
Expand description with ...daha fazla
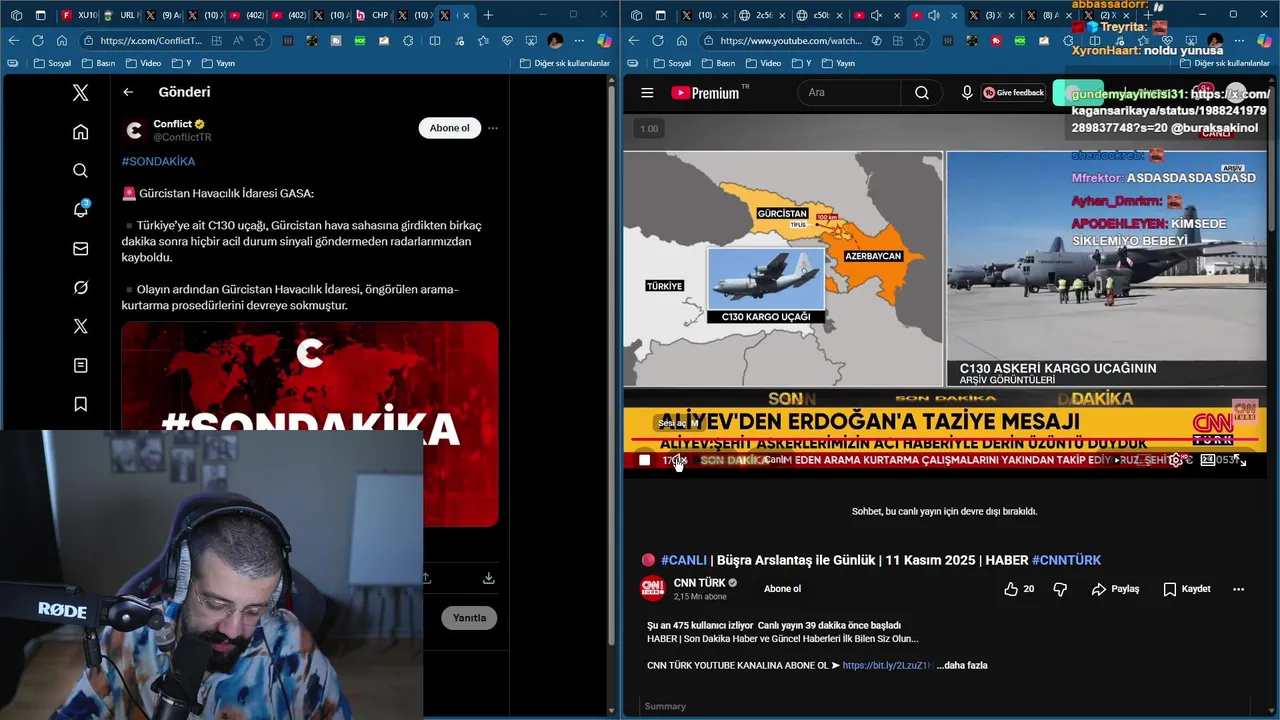pos(962,665)
